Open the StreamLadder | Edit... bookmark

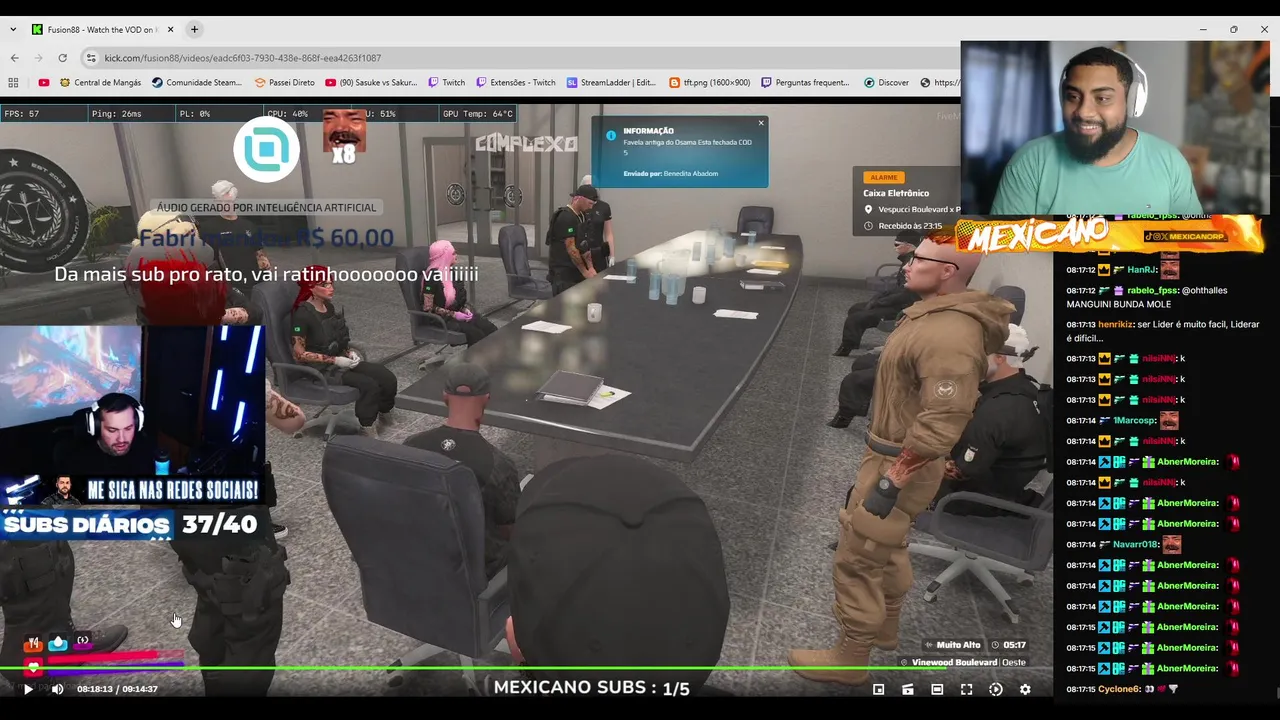611,83
